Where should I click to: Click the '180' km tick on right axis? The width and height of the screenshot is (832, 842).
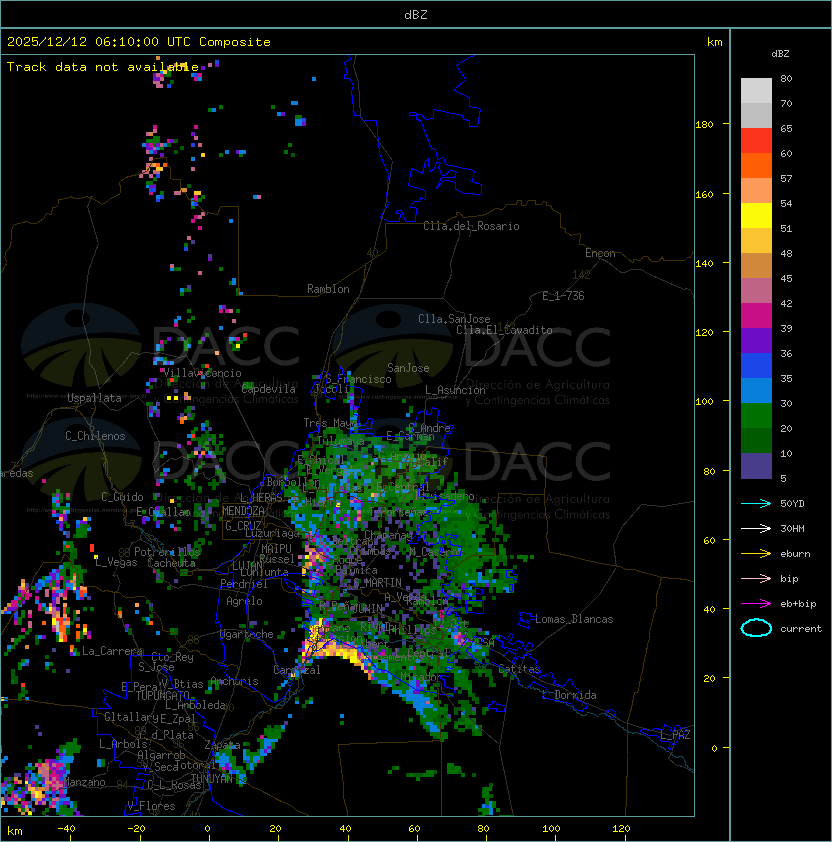704,125
